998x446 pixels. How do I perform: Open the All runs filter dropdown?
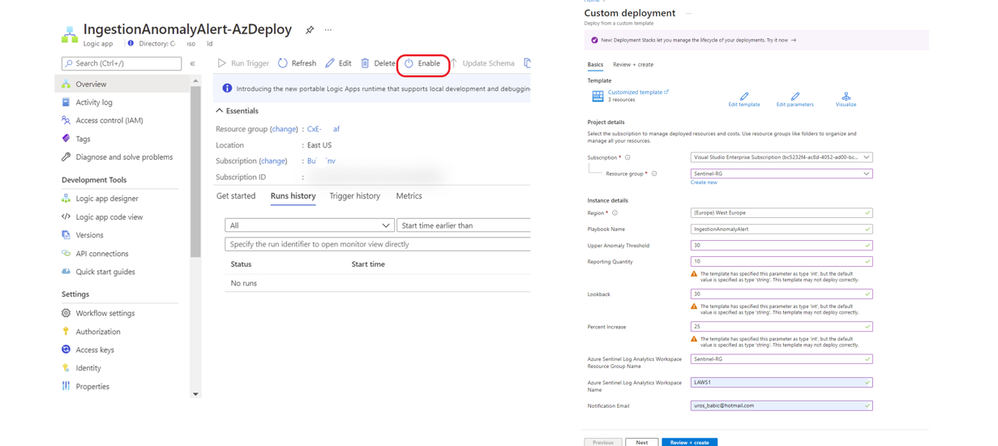[x=310, y=225]
